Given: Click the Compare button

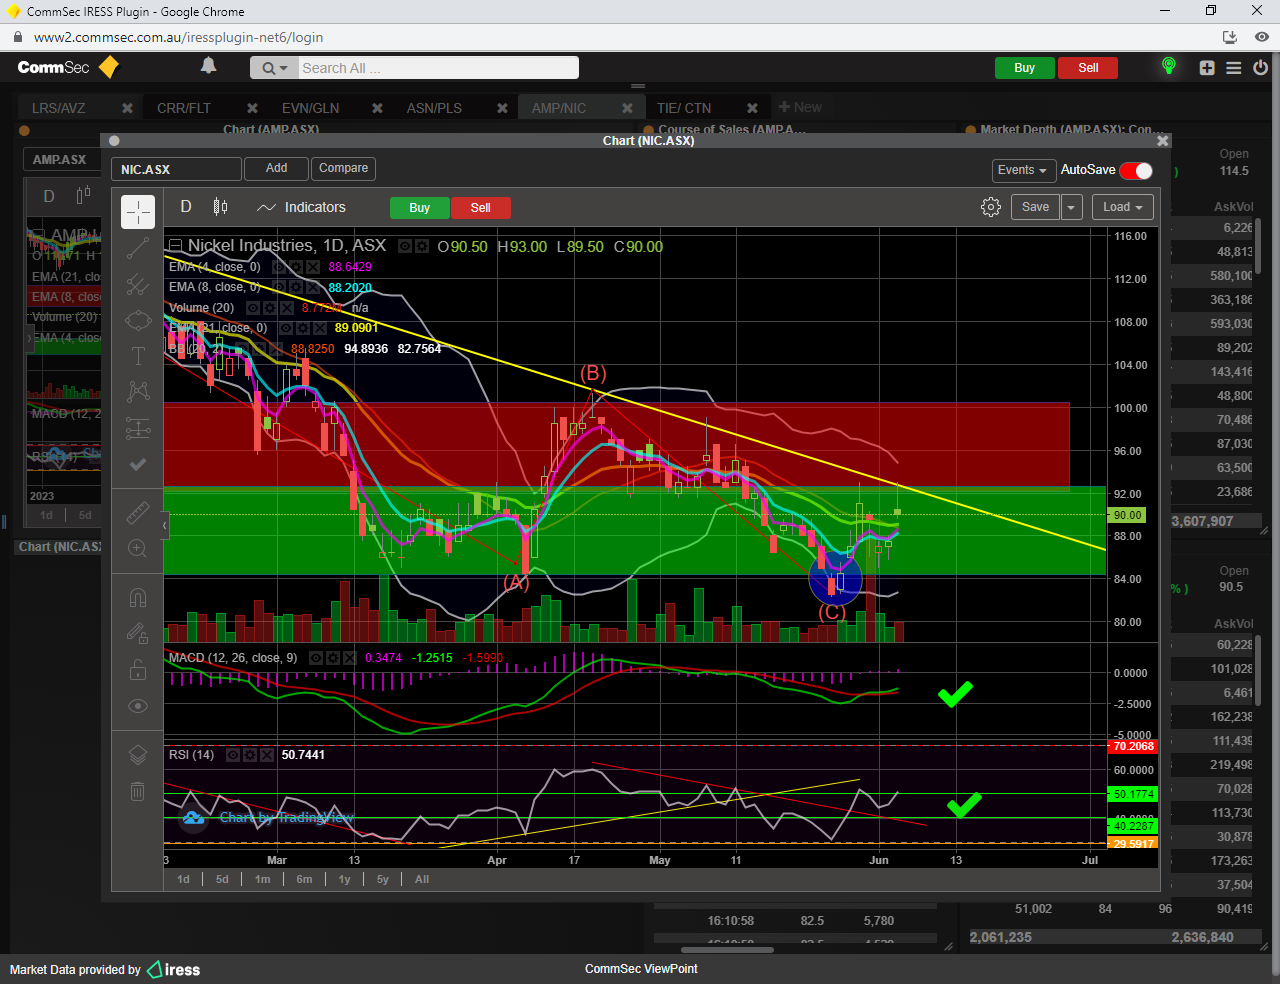Looking at the screenshot, I should point(343,168).
